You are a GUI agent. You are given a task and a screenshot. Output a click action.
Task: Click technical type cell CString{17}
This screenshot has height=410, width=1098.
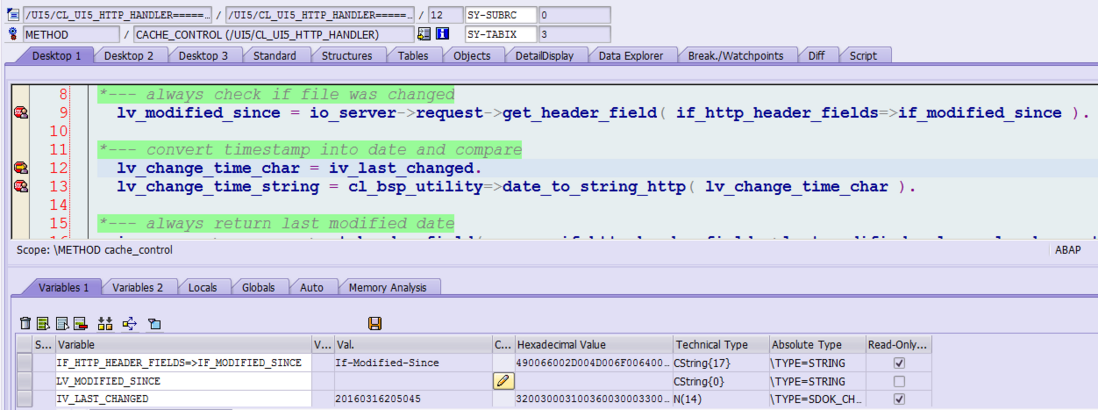(x=720, y=363)
